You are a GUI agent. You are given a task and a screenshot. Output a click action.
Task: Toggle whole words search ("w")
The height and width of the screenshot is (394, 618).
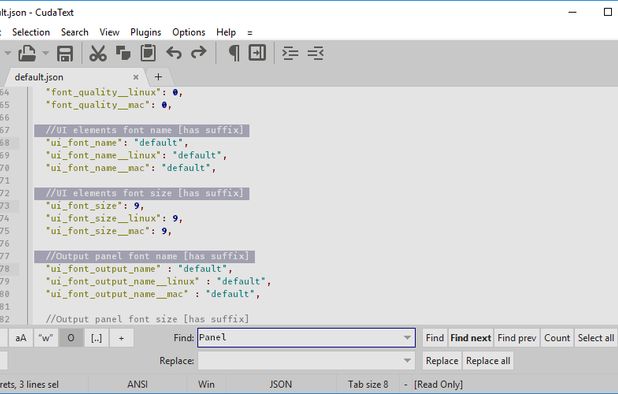point(46,338)
